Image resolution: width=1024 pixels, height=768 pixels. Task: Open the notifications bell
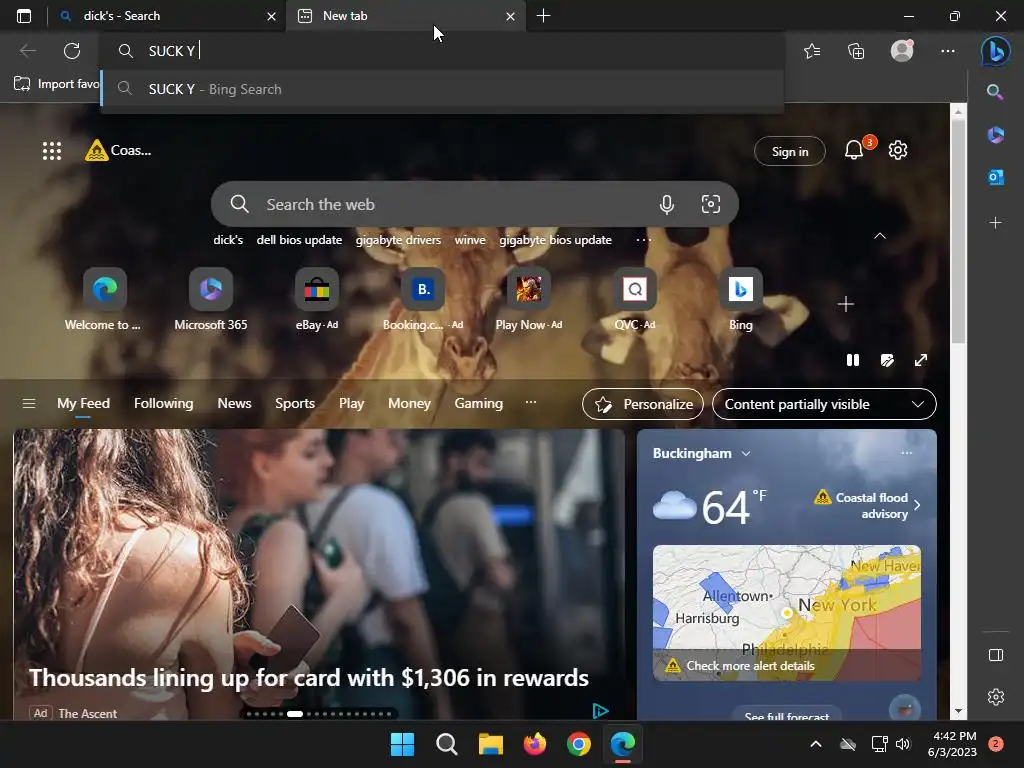854,151
